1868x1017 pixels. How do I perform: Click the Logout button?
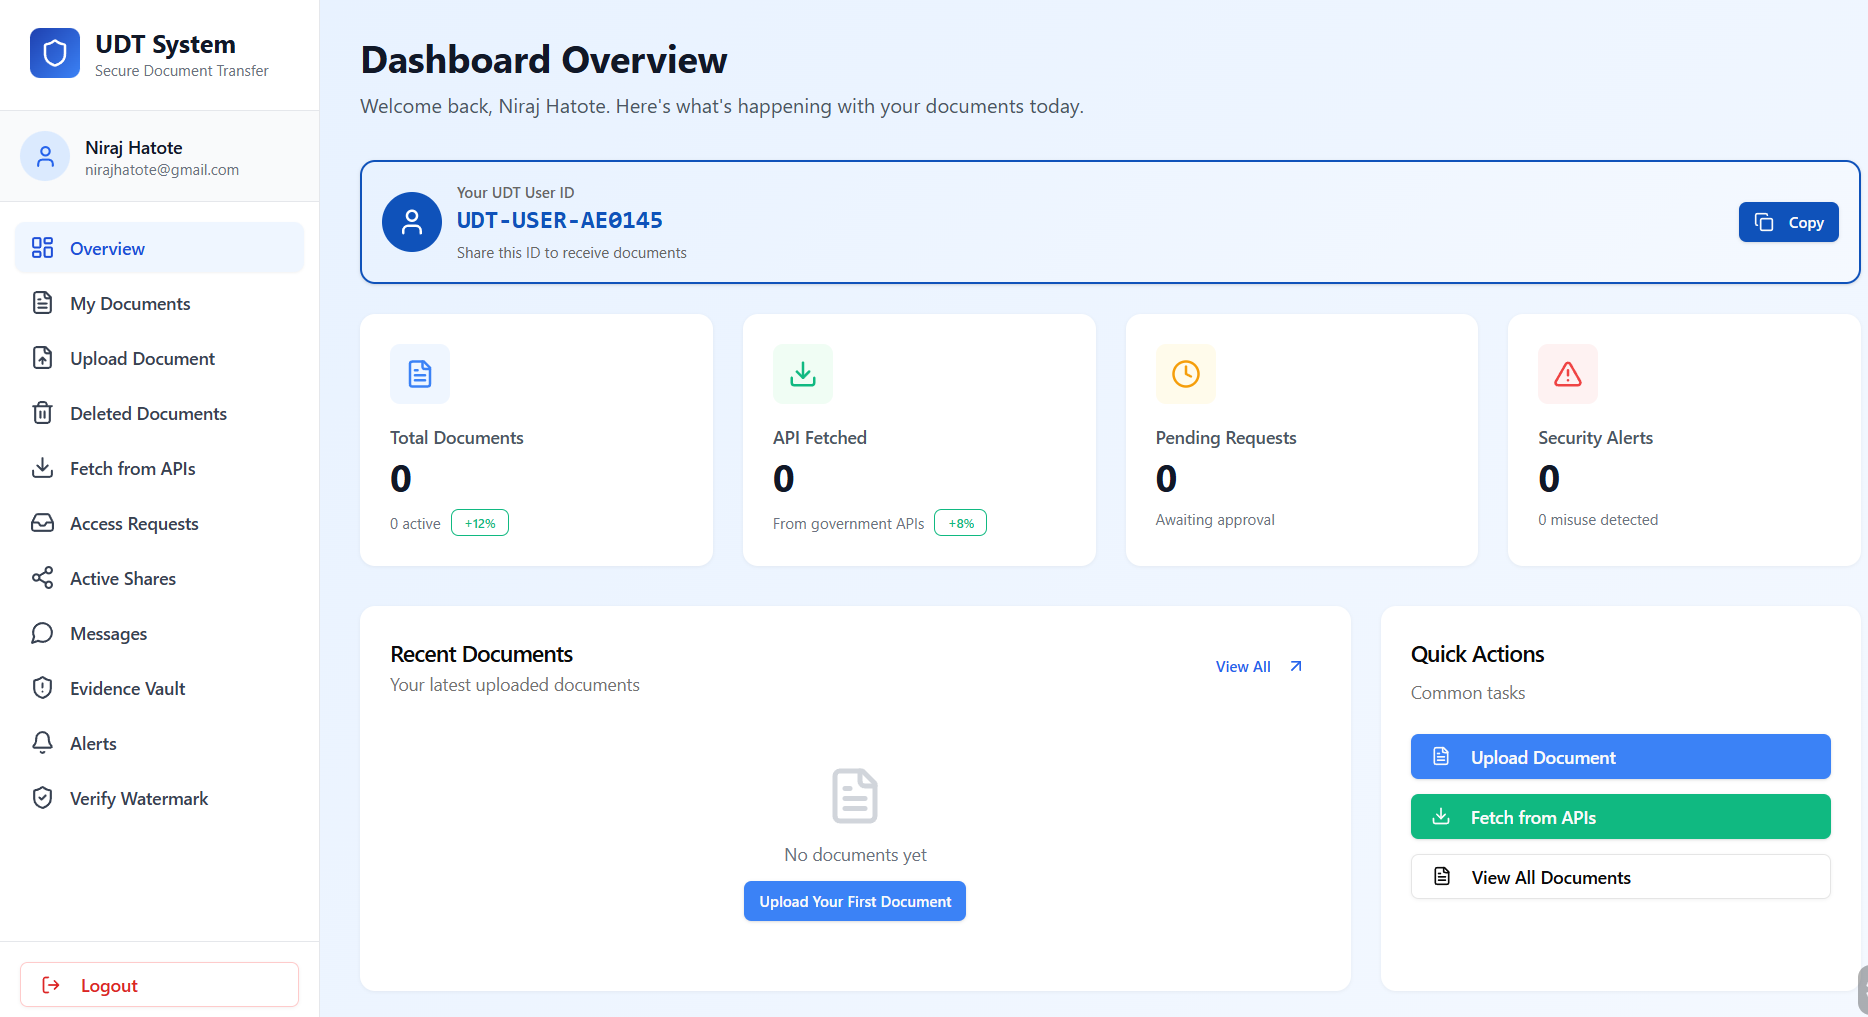click(158, 985)
